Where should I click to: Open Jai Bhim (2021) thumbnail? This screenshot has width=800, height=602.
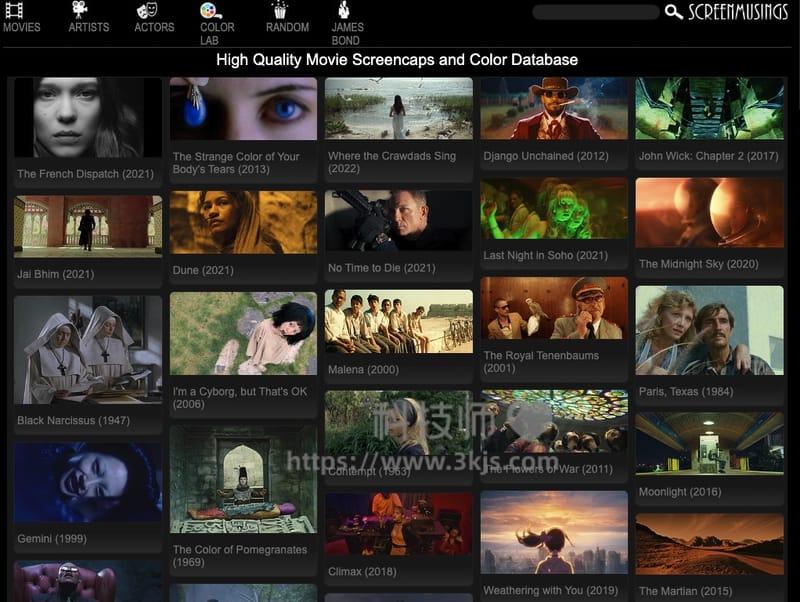[x=88, y=227]
